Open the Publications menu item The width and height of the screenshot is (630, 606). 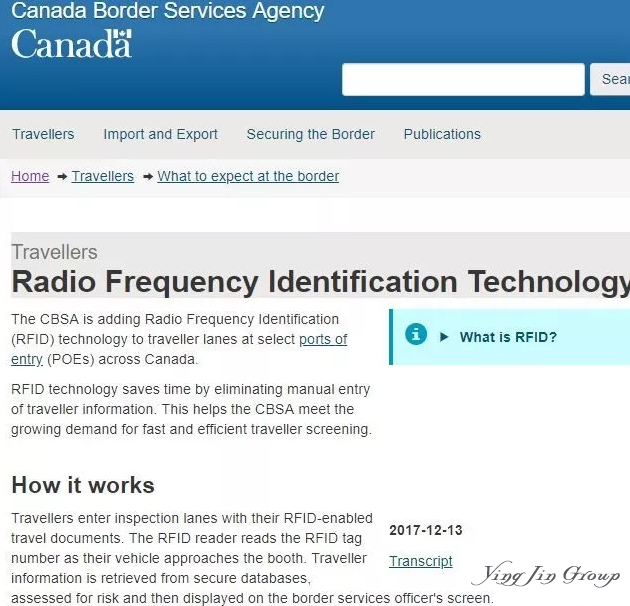442,134
